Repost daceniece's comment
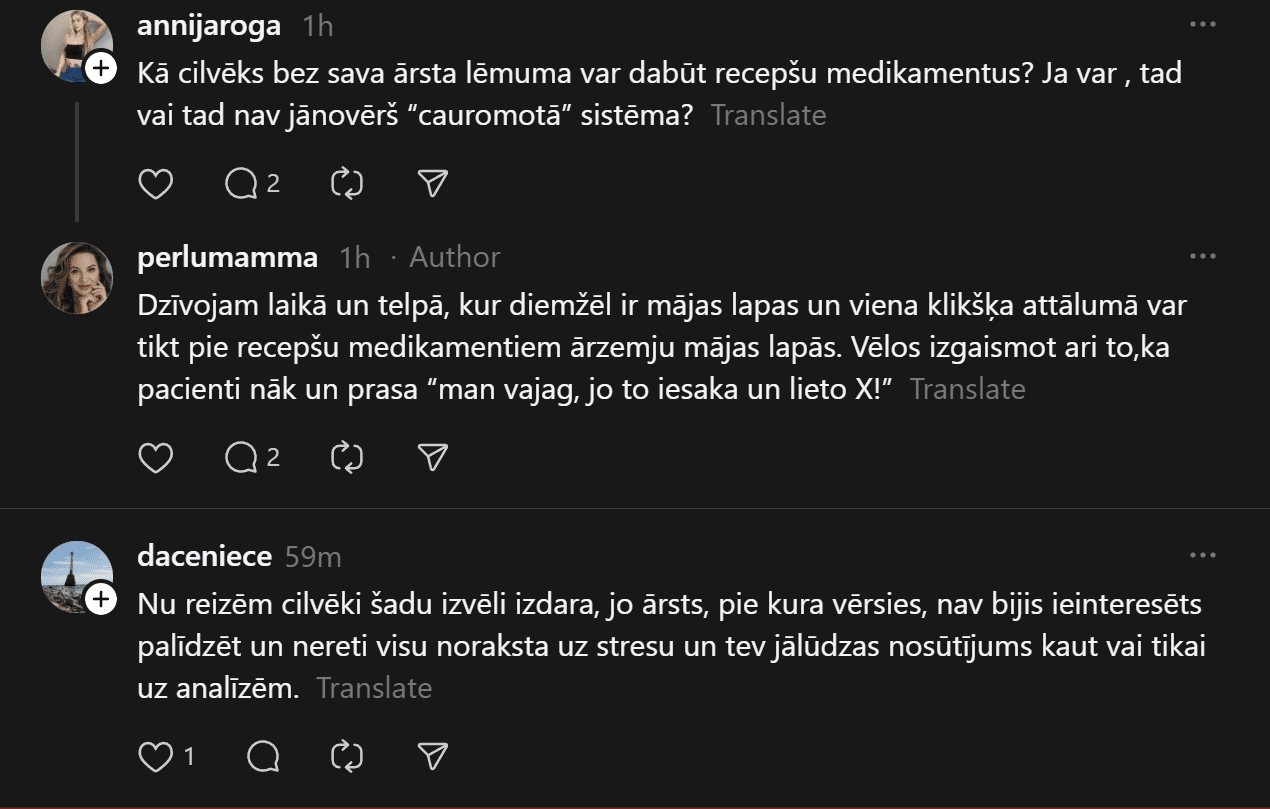 (x=346, y=757)
